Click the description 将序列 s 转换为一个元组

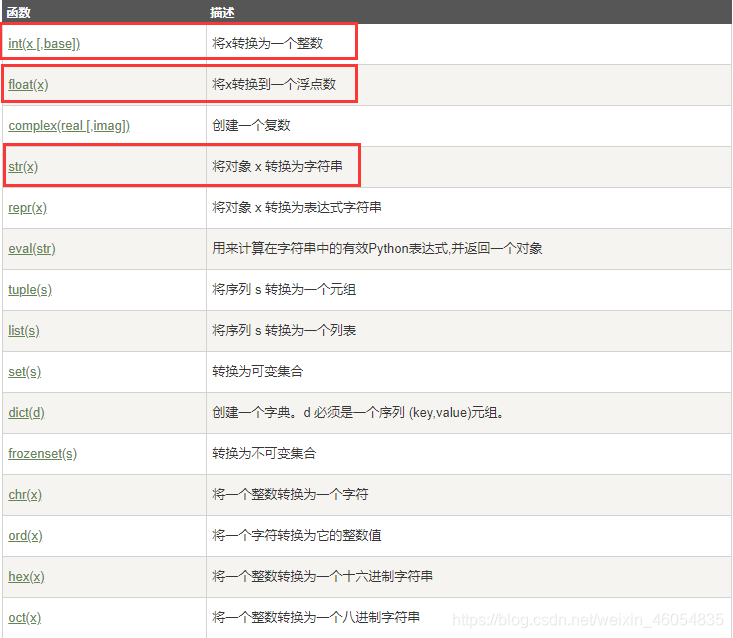[284, 289]
